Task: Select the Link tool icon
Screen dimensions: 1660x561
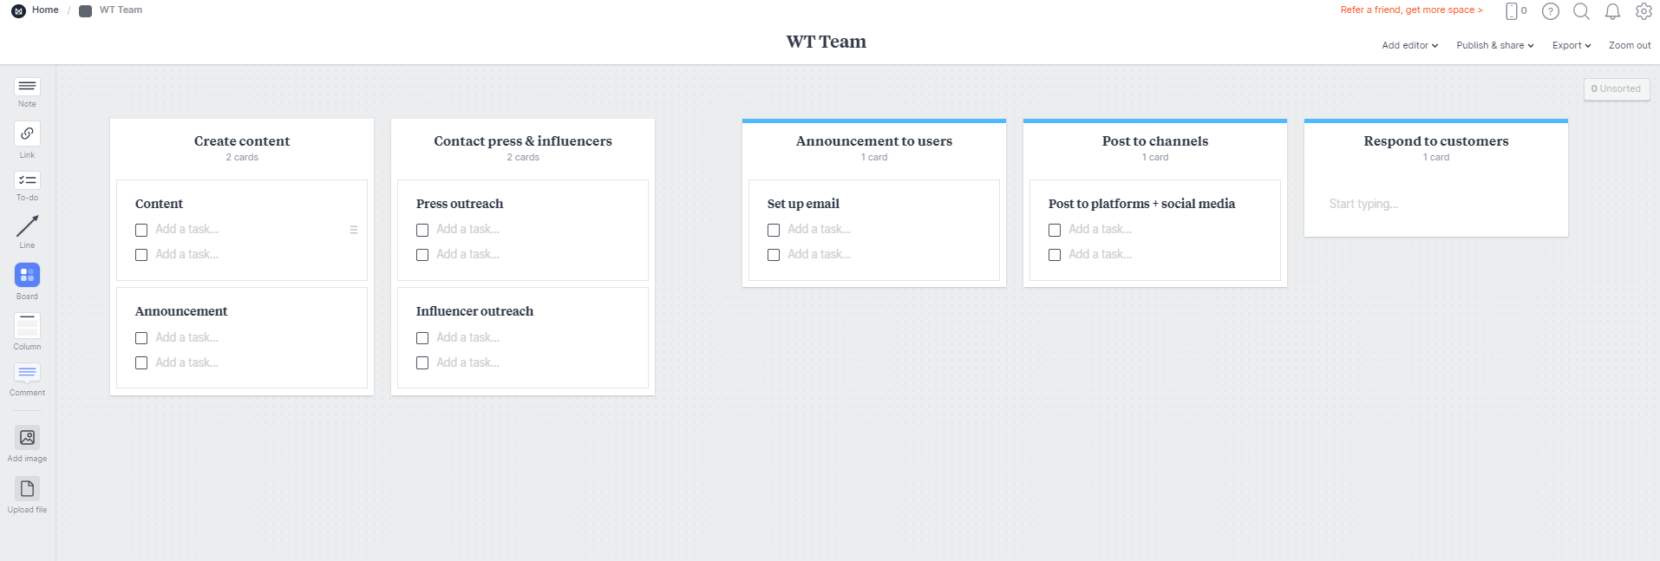Action: tap(27, 134)
